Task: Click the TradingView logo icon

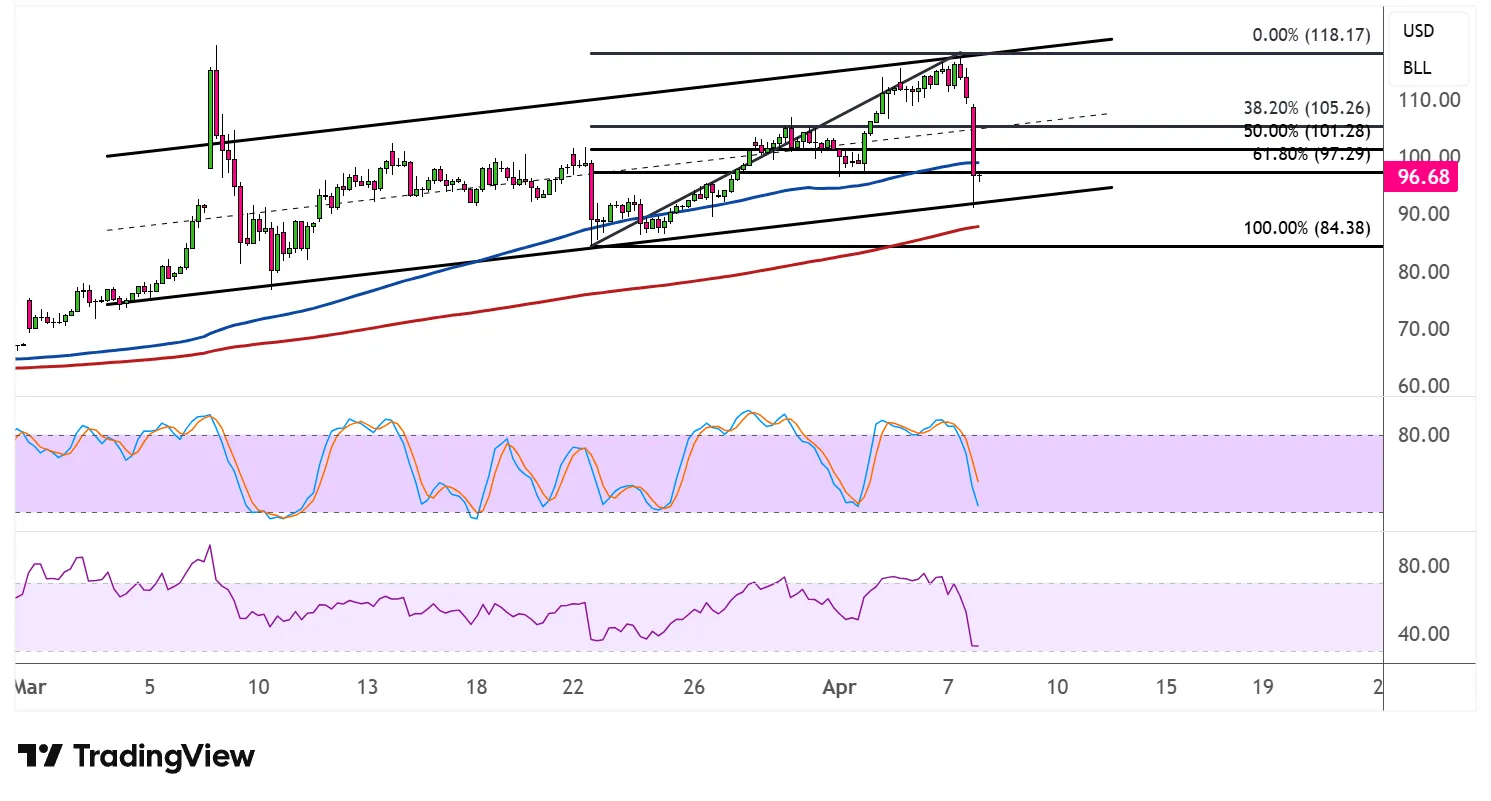Action: pyautogui.click(x=41, y=756)
